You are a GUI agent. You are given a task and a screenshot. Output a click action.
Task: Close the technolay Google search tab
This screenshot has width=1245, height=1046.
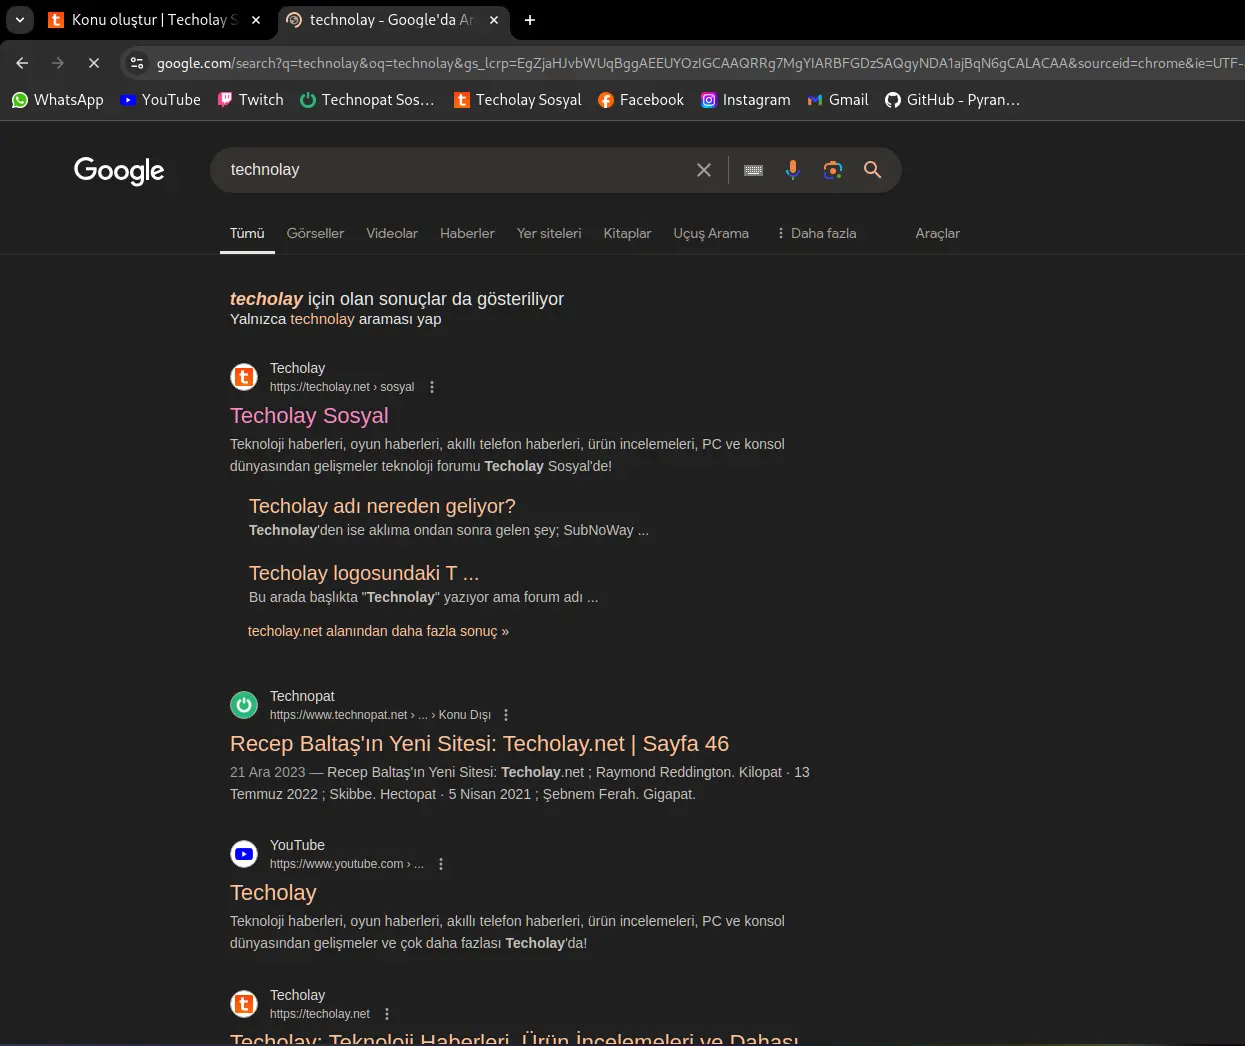(494, 20)
